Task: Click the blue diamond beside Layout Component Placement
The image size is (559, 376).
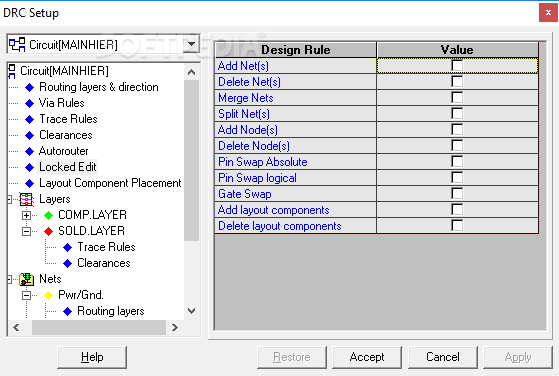Action: click(30, 183)
